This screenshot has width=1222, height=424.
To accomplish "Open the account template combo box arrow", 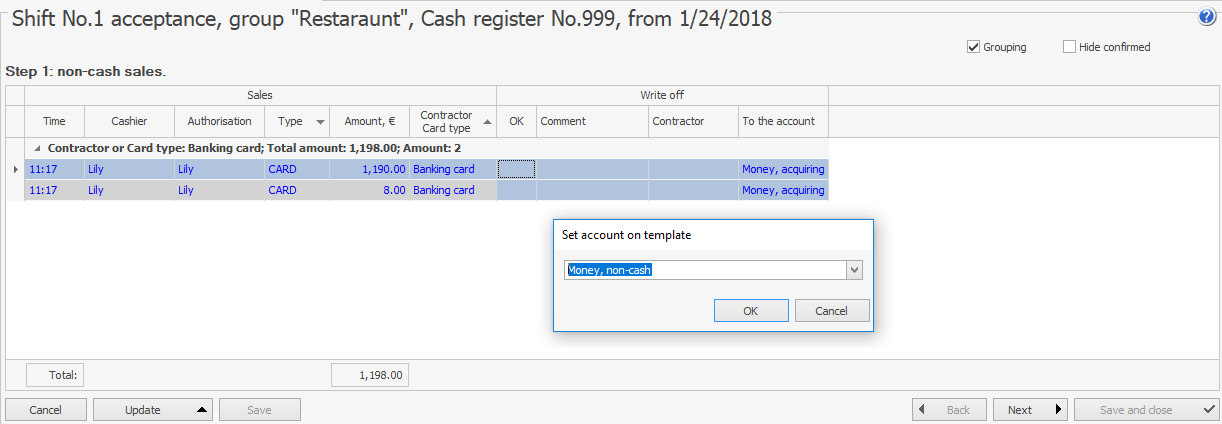I will [854, 270].
